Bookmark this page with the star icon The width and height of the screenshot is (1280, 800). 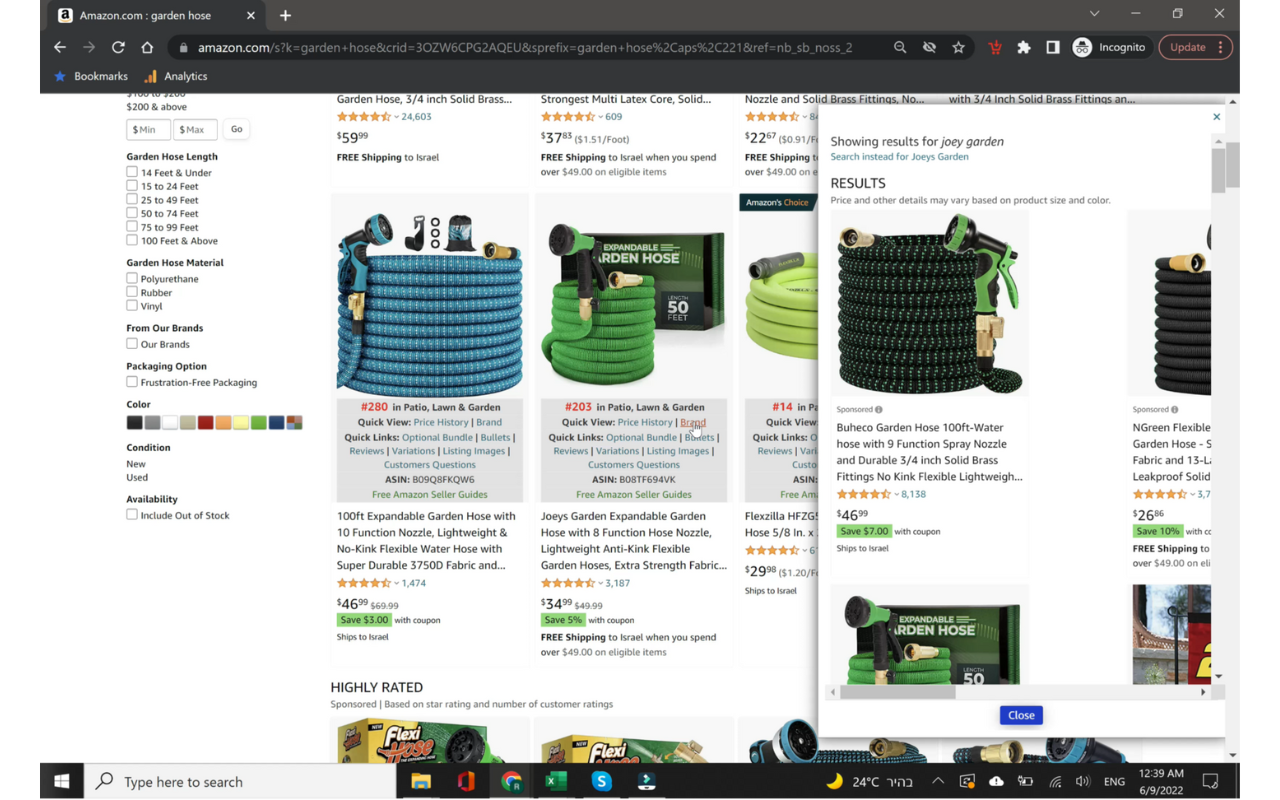(959, 47)
